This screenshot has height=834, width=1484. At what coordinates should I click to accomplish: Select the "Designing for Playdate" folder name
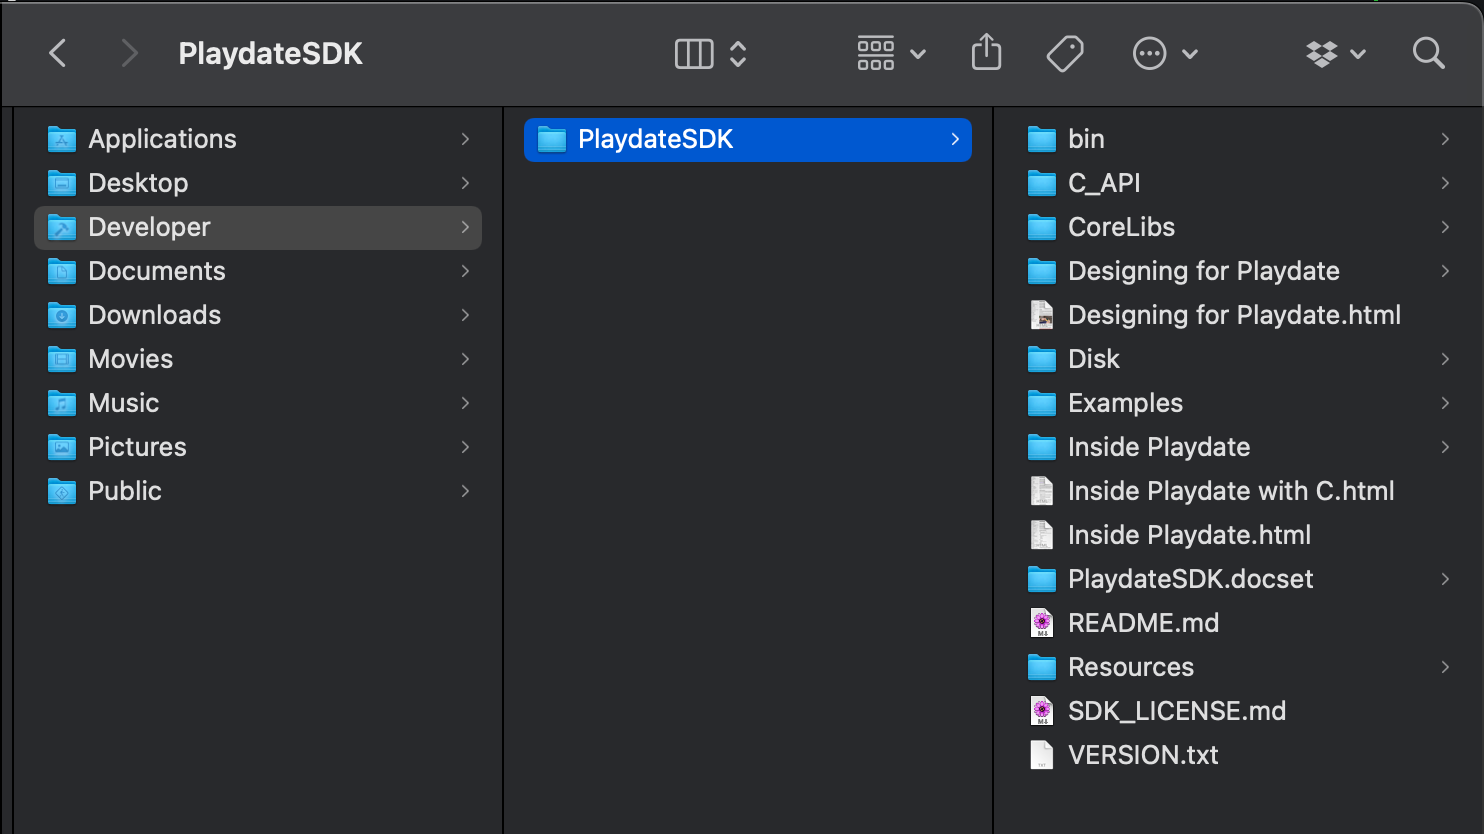click(1204, 271)
